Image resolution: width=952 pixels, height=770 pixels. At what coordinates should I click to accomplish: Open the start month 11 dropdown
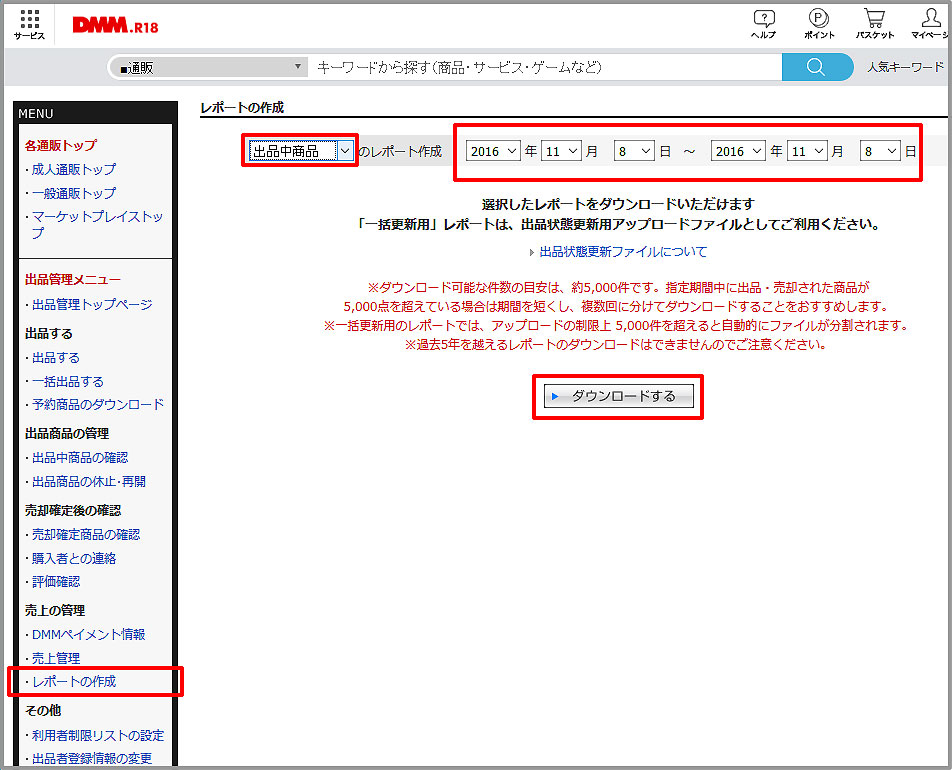coord(560,151)
